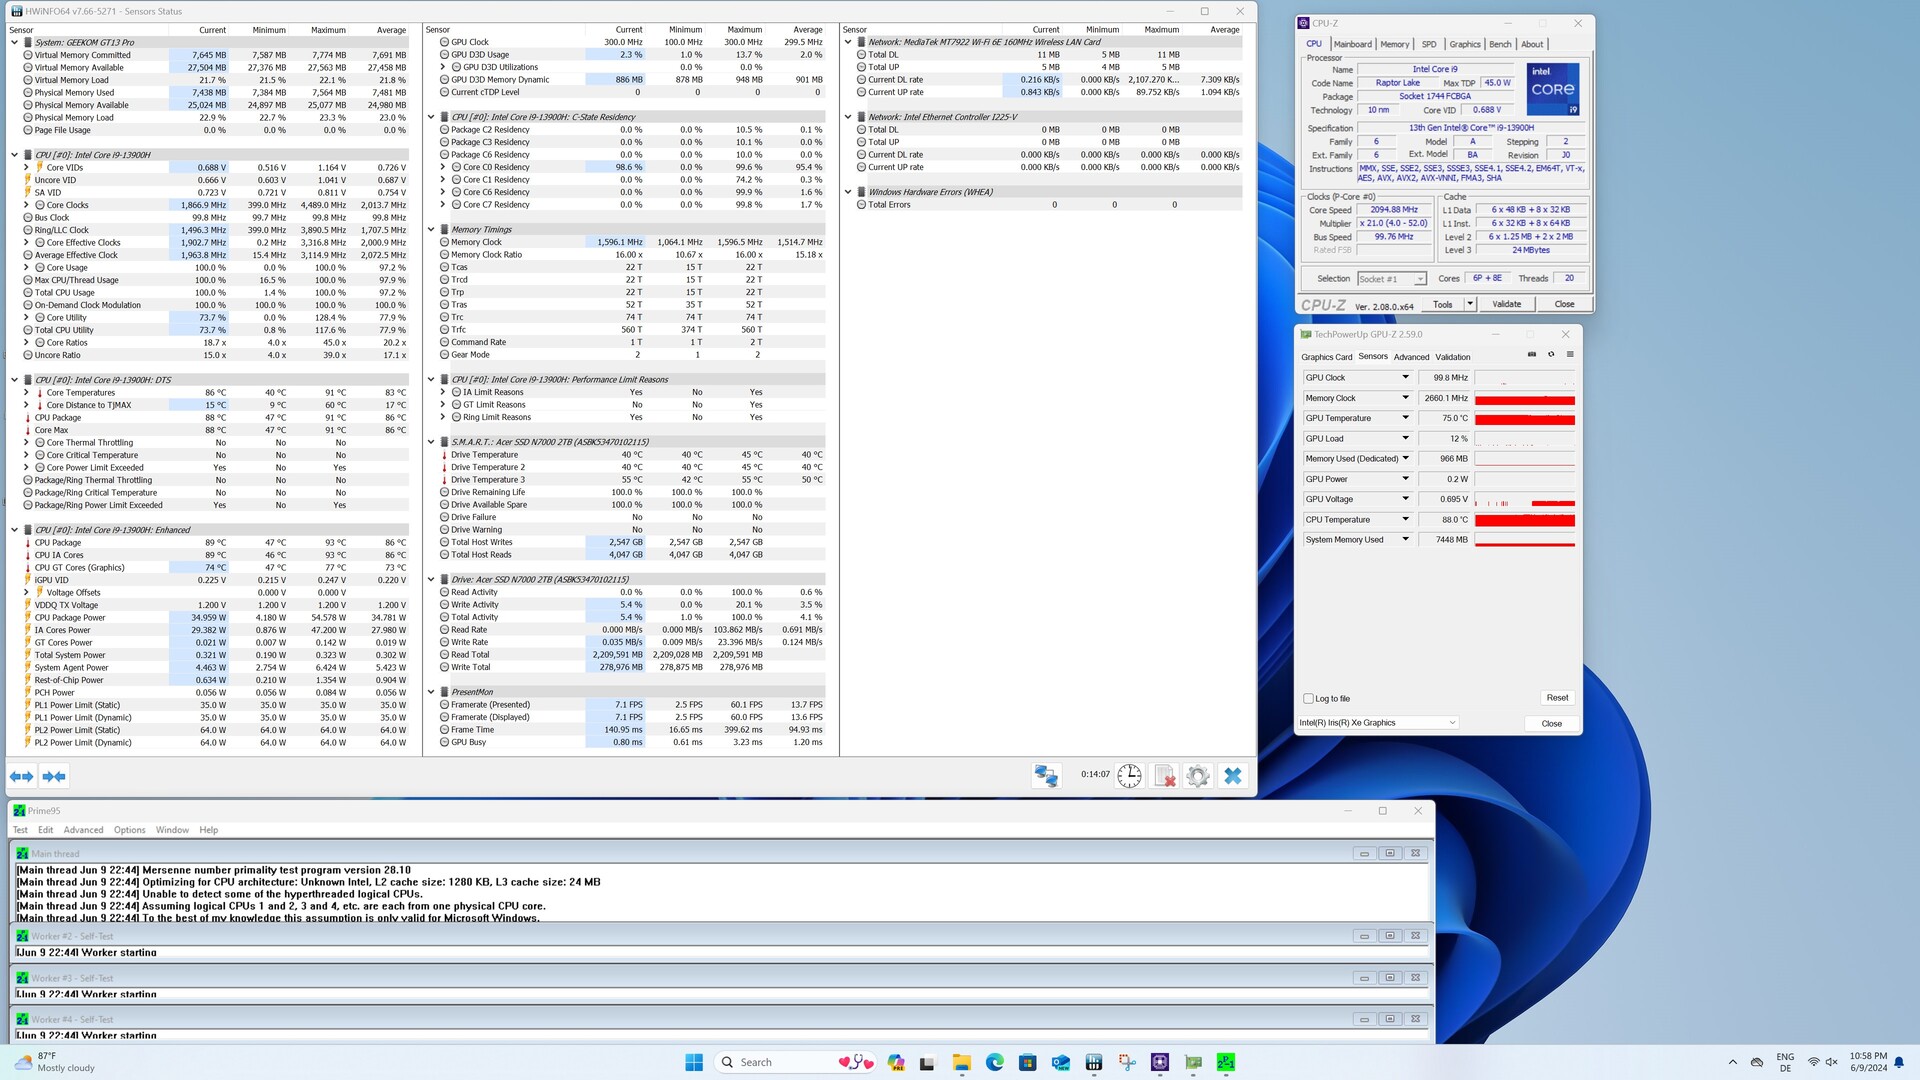Click Reset button in GPU-Z

click(1557, 698)
